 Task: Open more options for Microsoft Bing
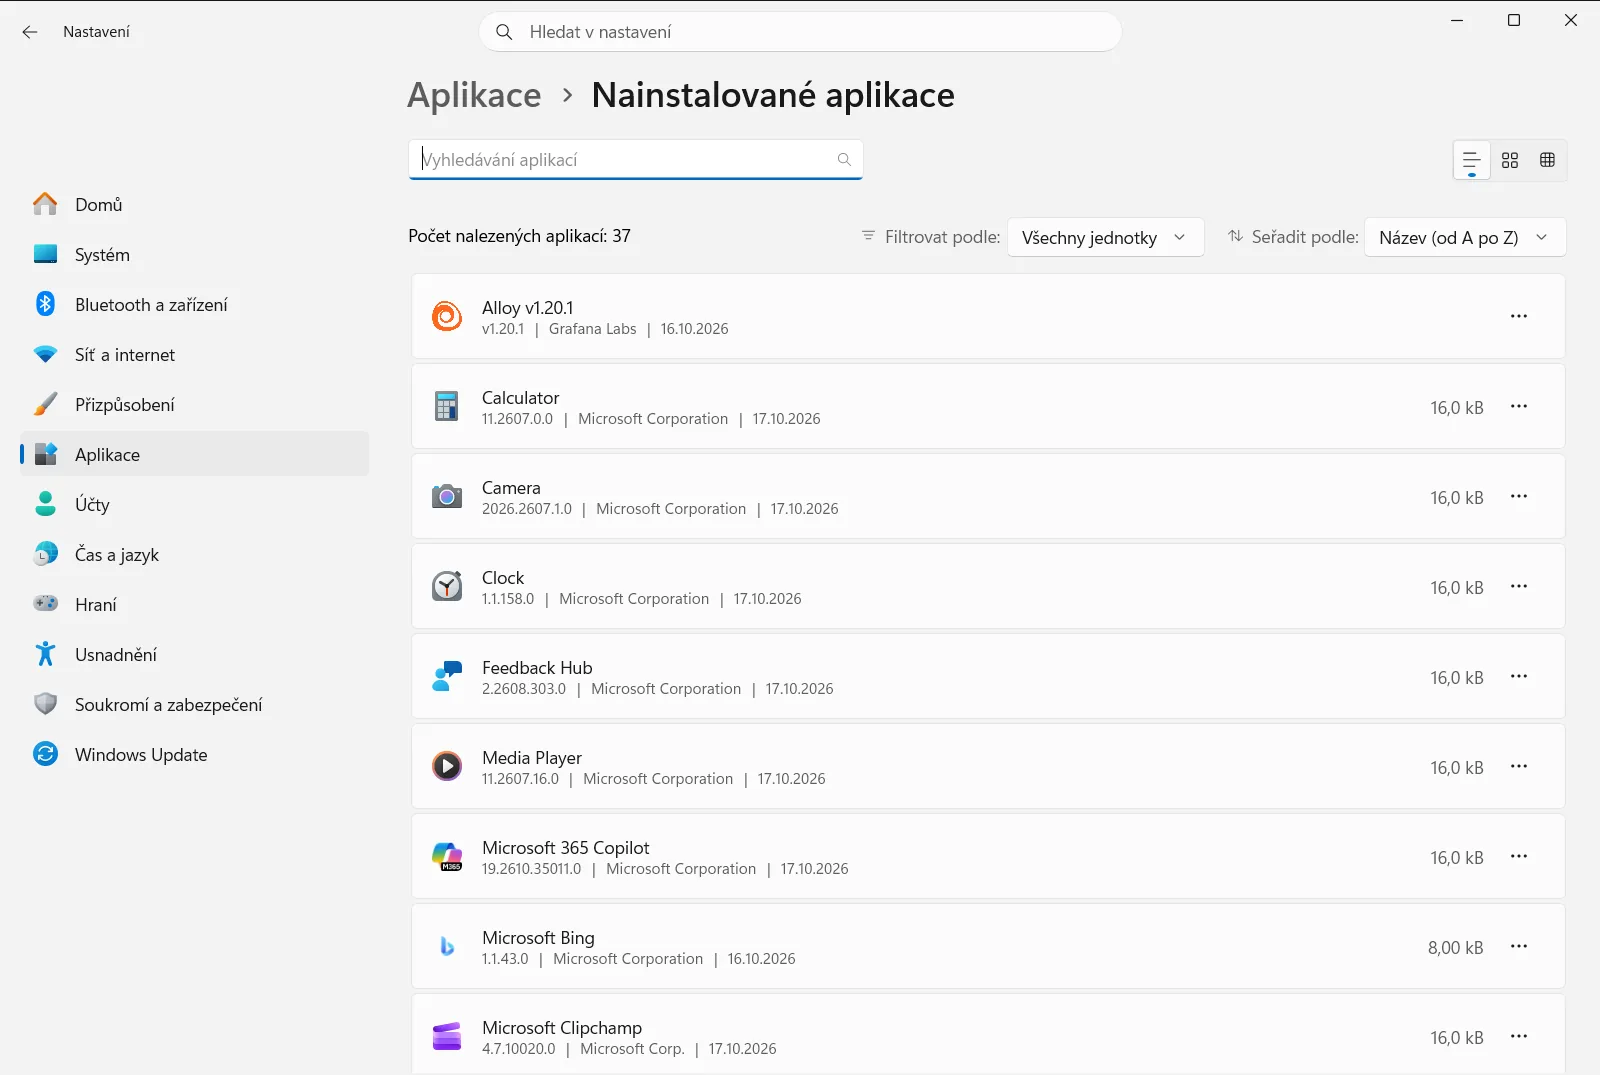pos(1519,946)
